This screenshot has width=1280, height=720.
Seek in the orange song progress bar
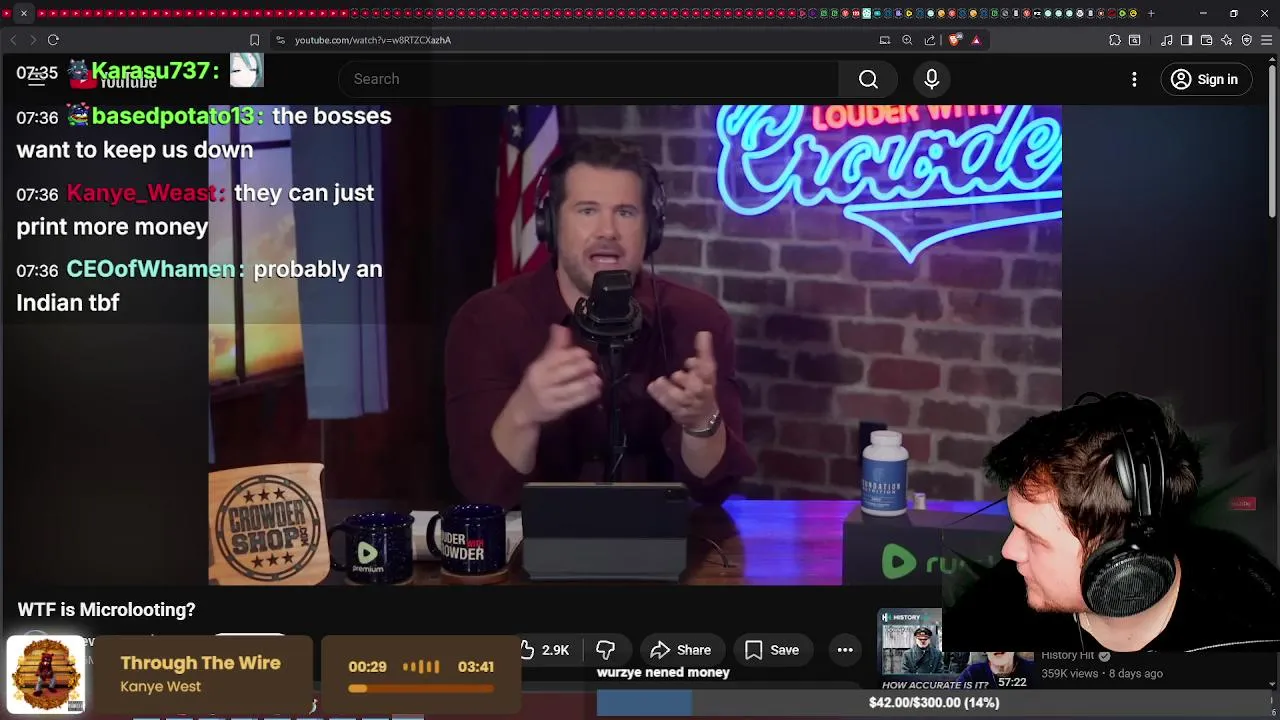coord(421,688)
